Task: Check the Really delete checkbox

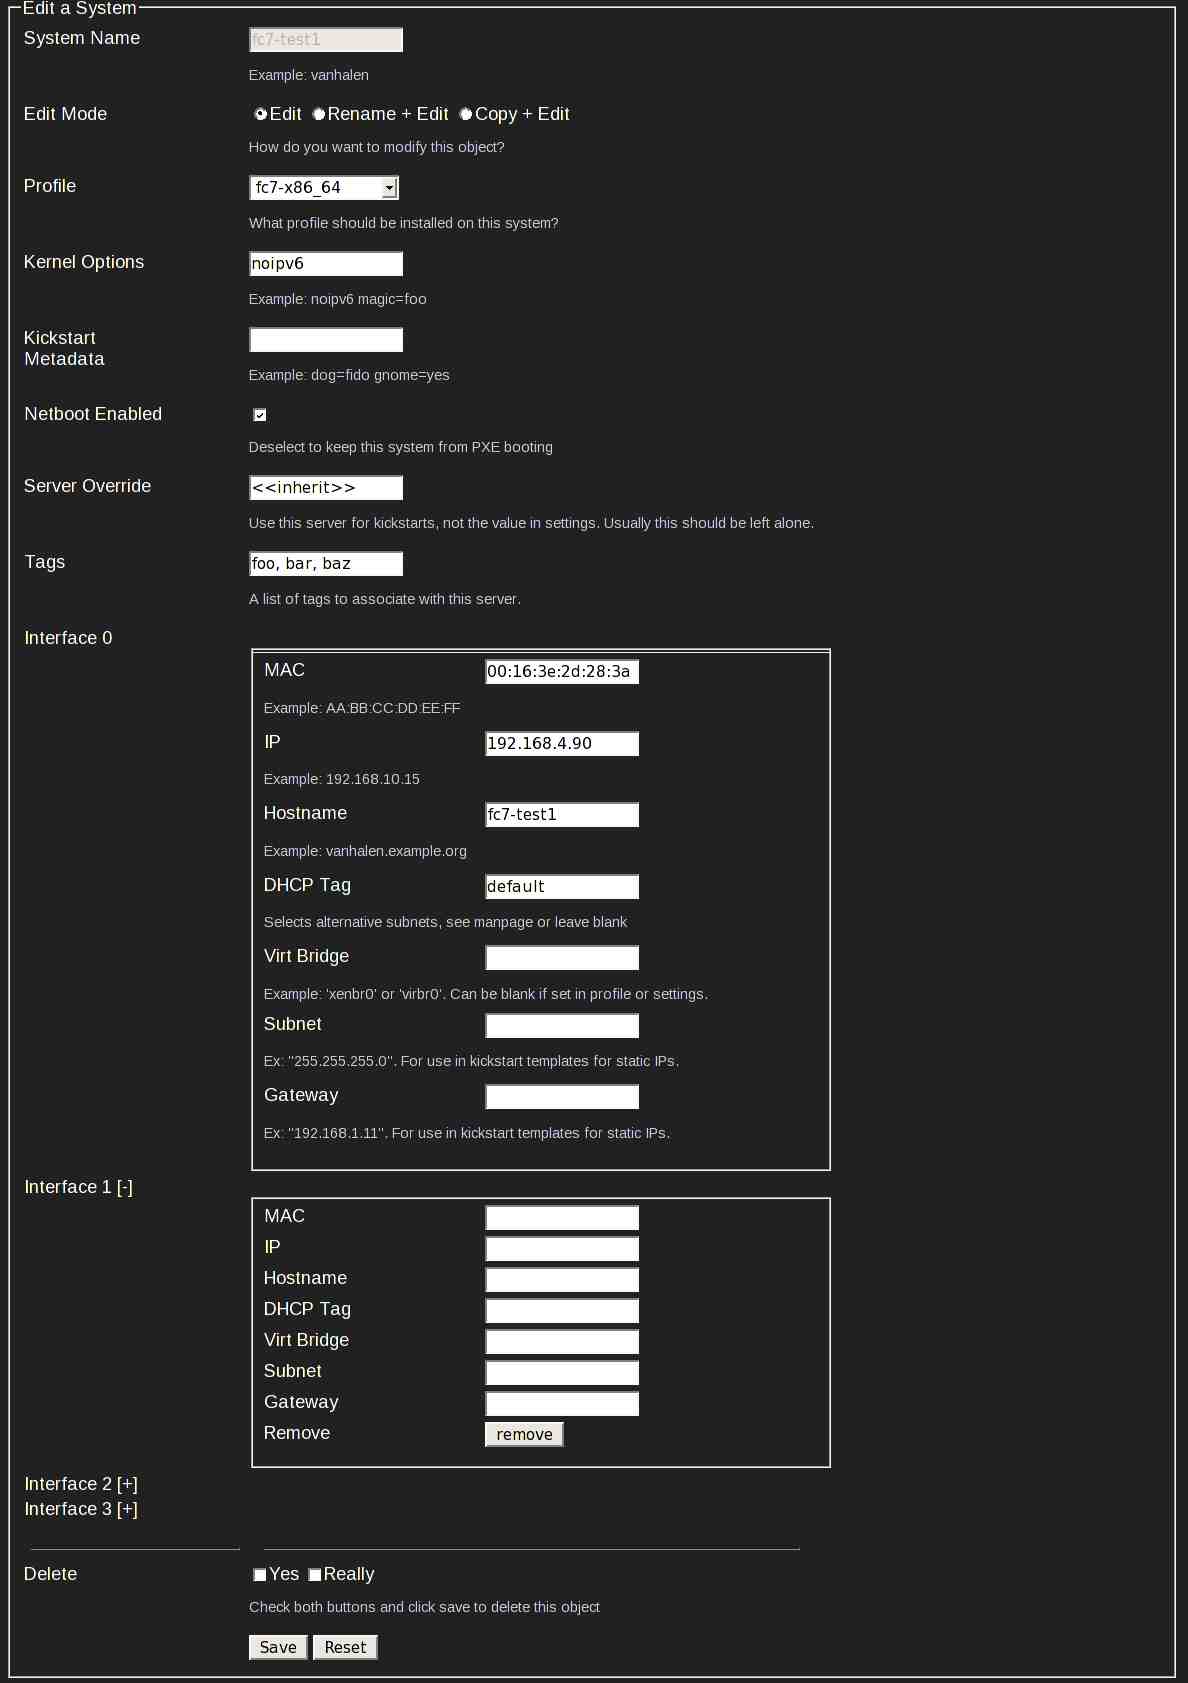Action: 315,1575
